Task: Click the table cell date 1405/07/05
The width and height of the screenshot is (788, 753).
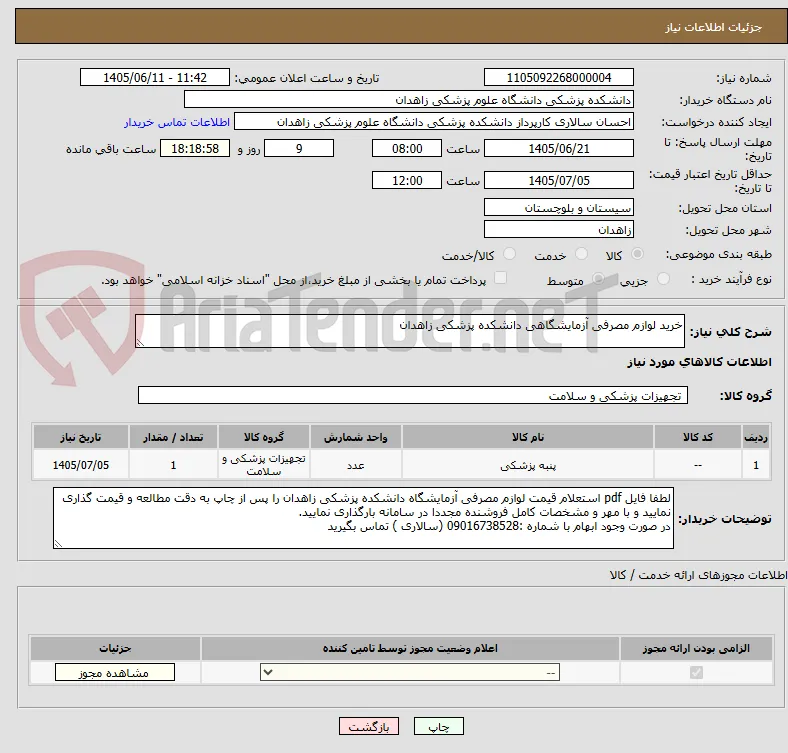Action: coord(81,465)
